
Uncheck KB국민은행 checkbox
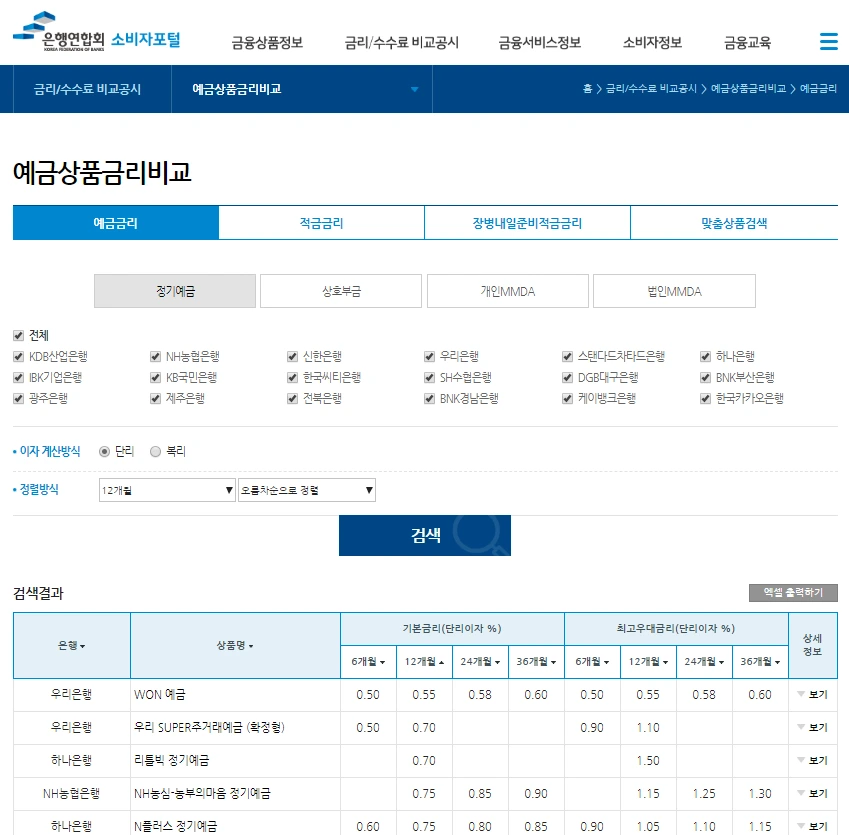pos(155,377)
